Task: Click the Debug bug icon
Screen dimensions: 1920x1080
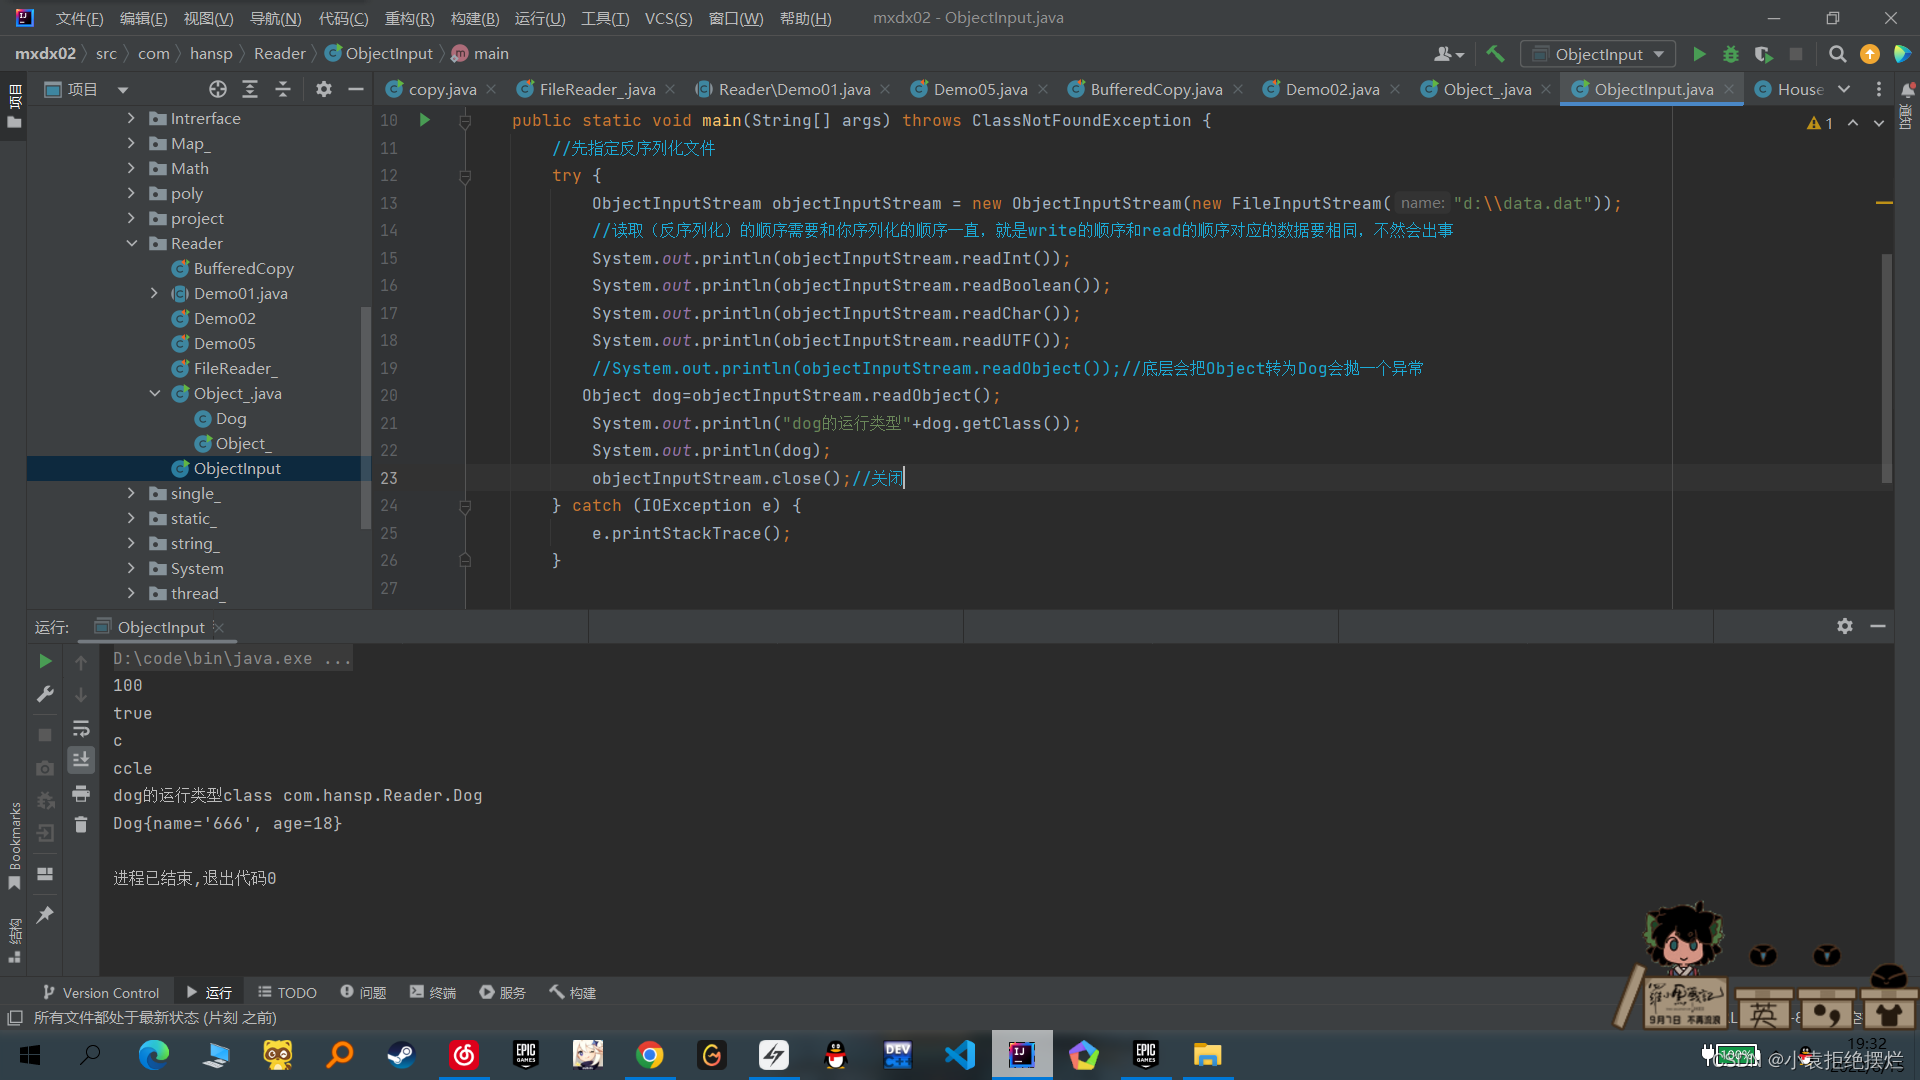Action: click(x=1731, y=54)
